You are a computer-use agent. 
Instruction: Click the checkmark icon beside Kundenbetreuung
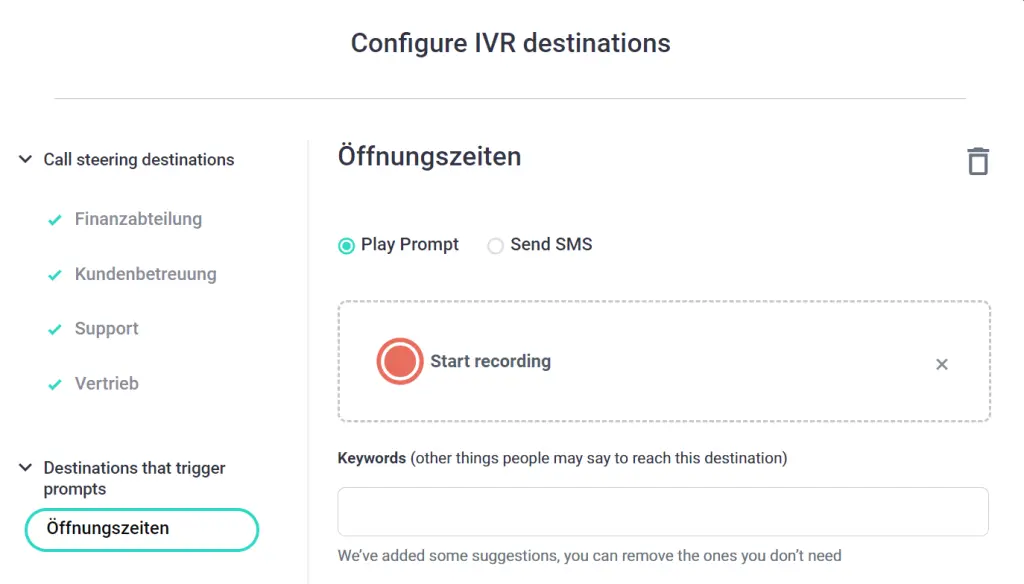pos(55,275)
